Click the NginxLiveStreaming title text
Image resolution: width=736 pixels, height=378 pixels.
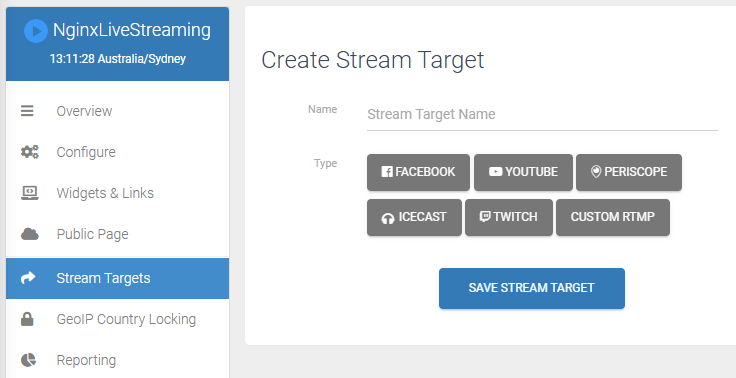[132, 31]
